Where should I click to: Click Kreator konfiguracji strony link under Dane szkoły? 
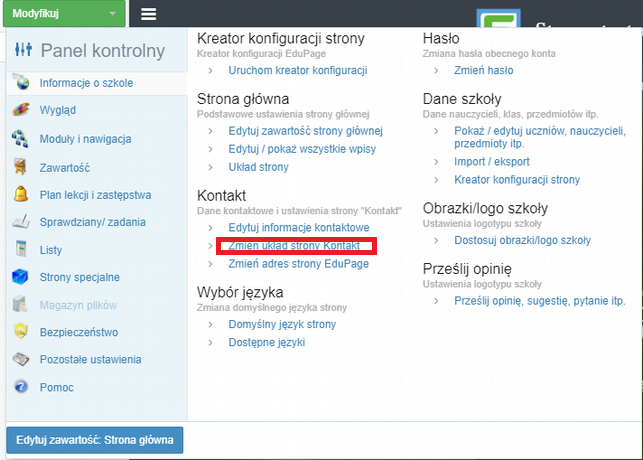[x=517, y=180]
